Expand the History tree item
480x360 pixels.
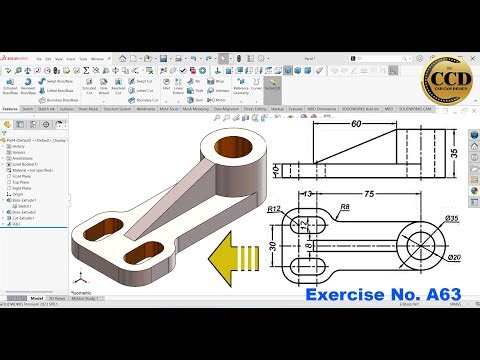[4, 146]
